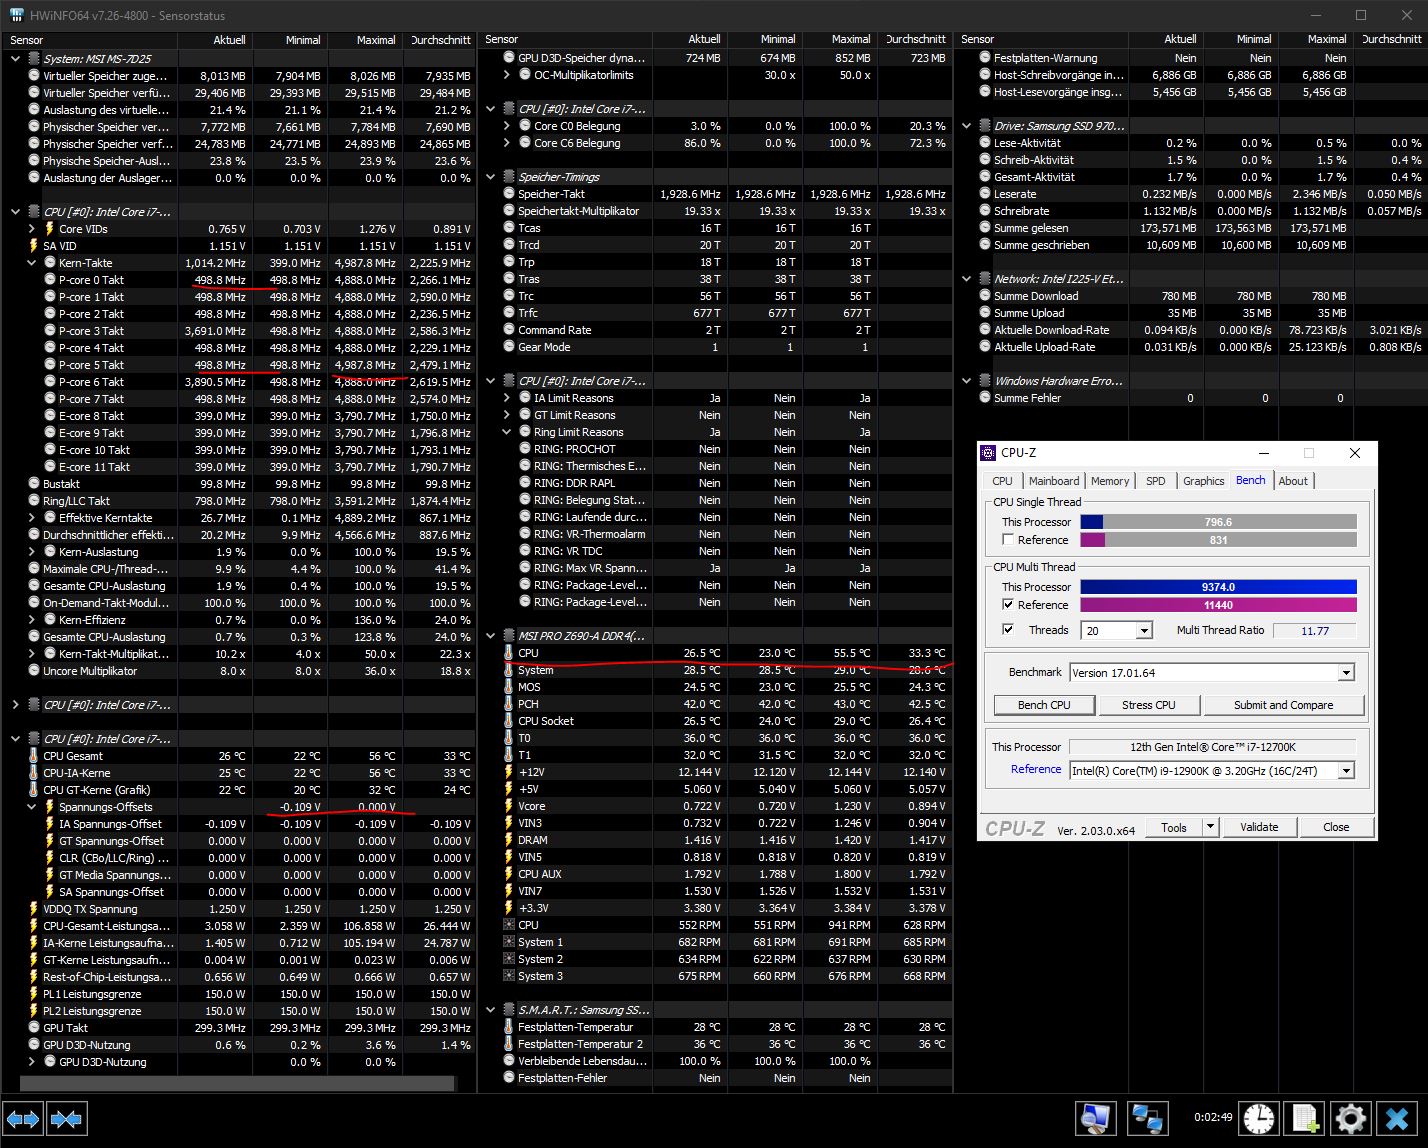
Task: Click the clock icon to reset values
Action: click(1259, 1118)
